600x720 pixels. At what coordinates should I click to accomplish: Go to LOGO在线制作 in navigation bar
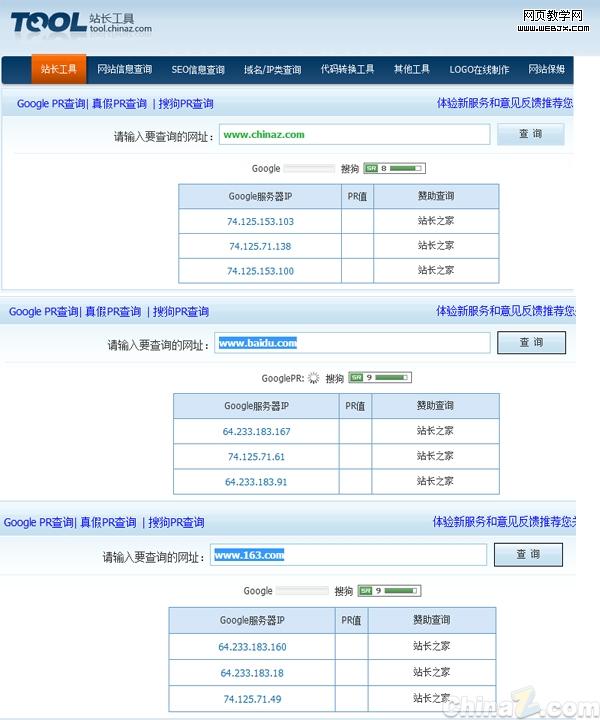click(479, 69)
